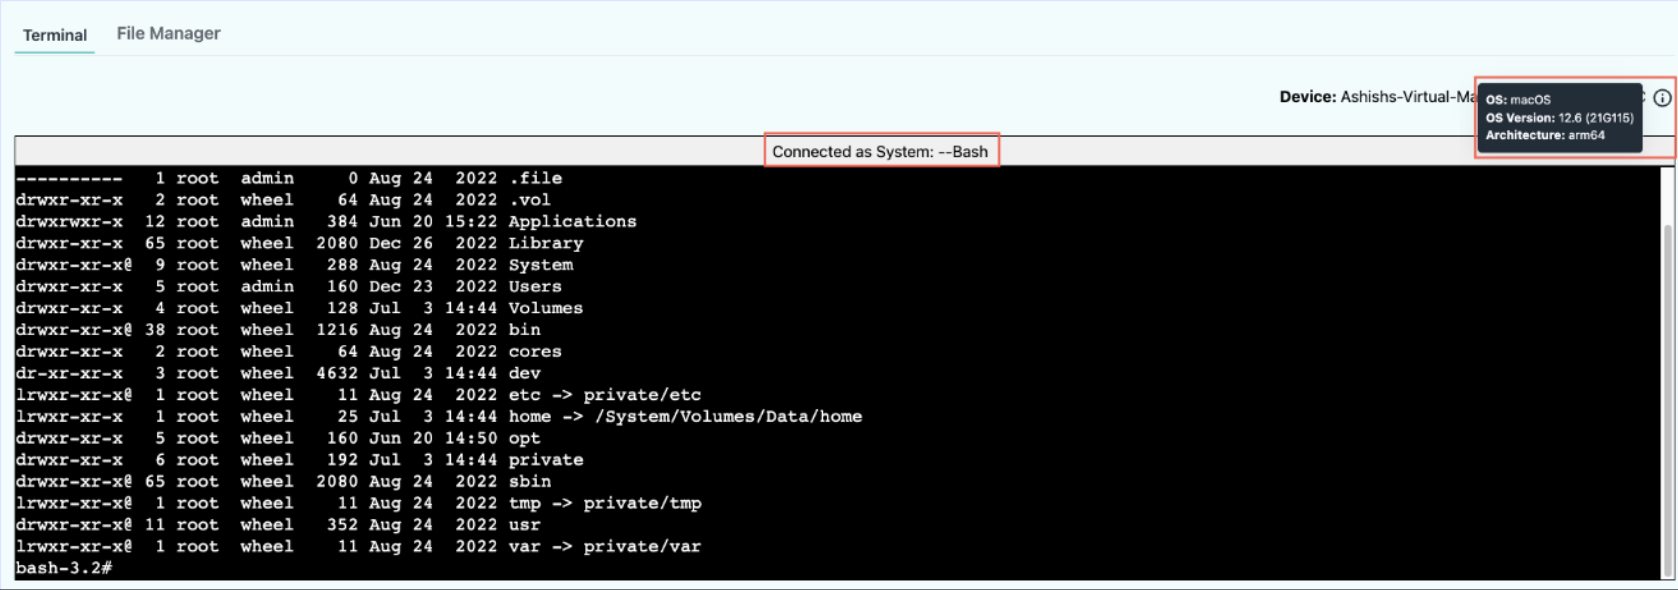The height and width of the screenshot is (590, 1678).
Task: Click the Architecture arm64 tooltip line
Action: [1545, 135]
